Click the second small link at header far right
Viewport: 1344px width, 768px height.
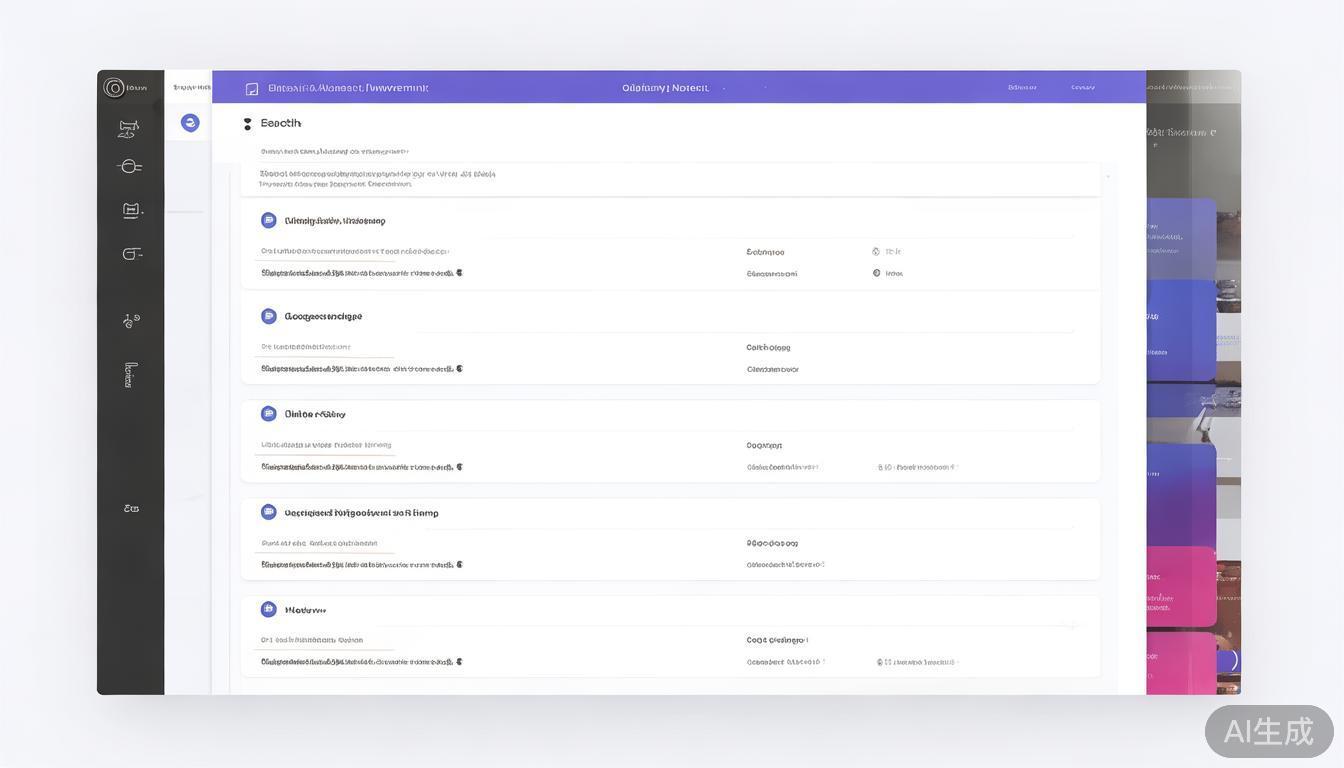1082,88
